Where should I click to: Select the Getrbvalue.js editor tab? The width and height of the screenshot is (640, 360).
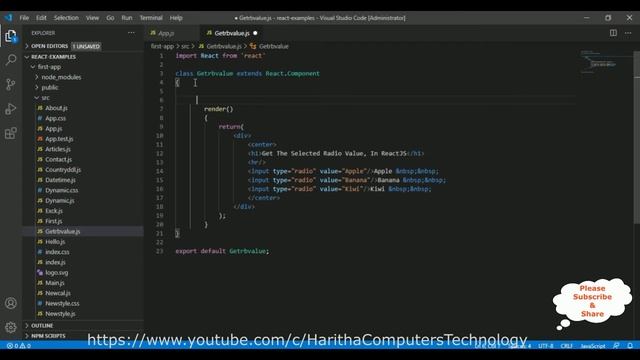coord(233,33)
